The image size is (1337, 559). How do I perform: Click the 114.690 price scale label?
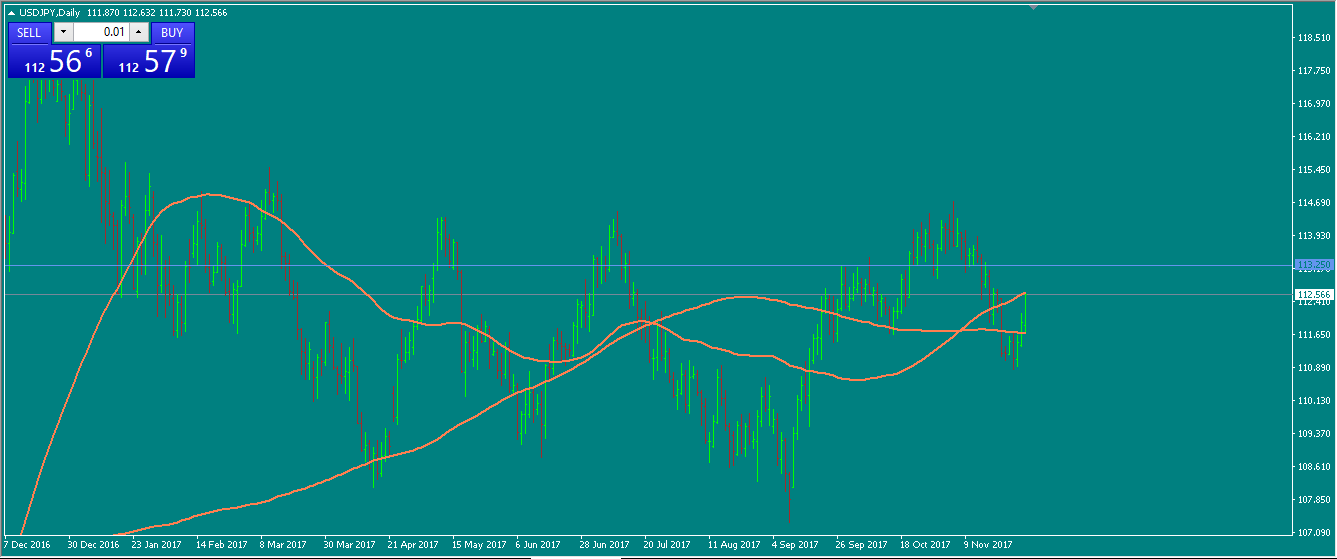[1313, 203]
